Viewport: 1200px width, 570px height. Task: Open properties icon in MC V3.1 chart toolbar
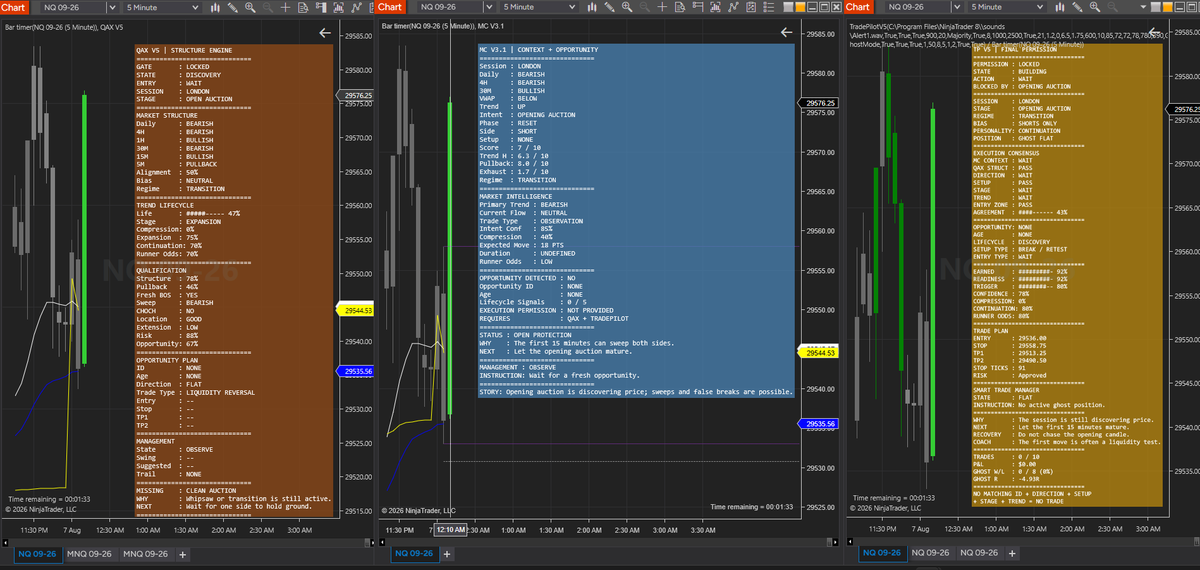751,7
